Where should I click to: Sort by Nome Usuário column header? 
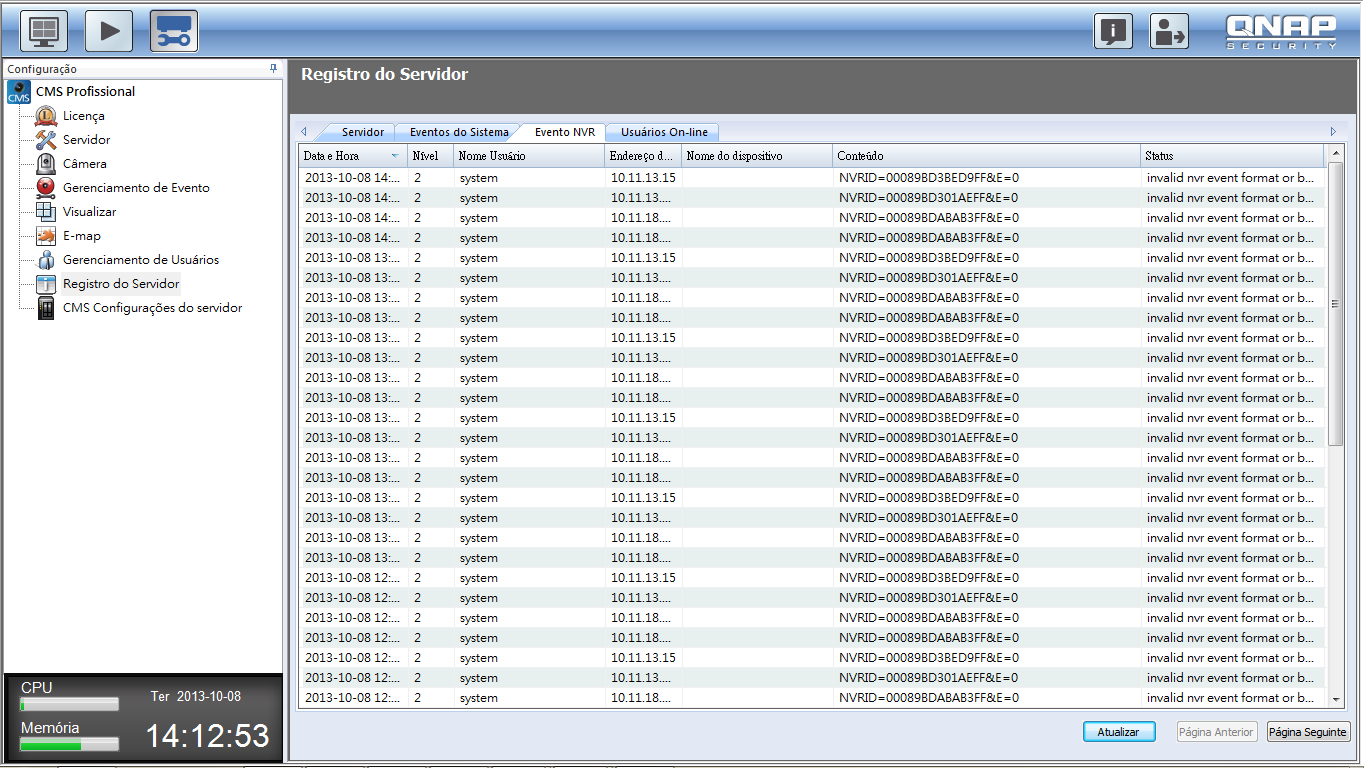pos(529,156)
